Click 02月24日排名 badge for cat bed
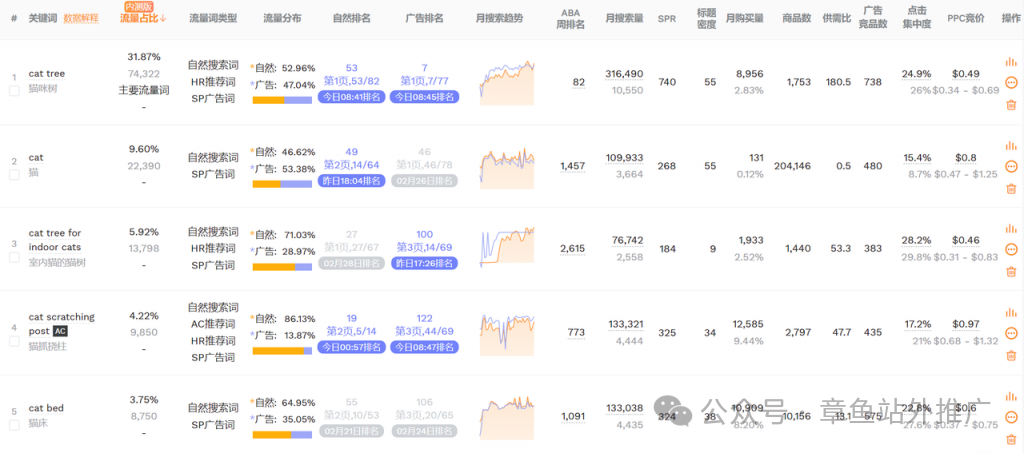1024x453 pixels. [424, 431]
